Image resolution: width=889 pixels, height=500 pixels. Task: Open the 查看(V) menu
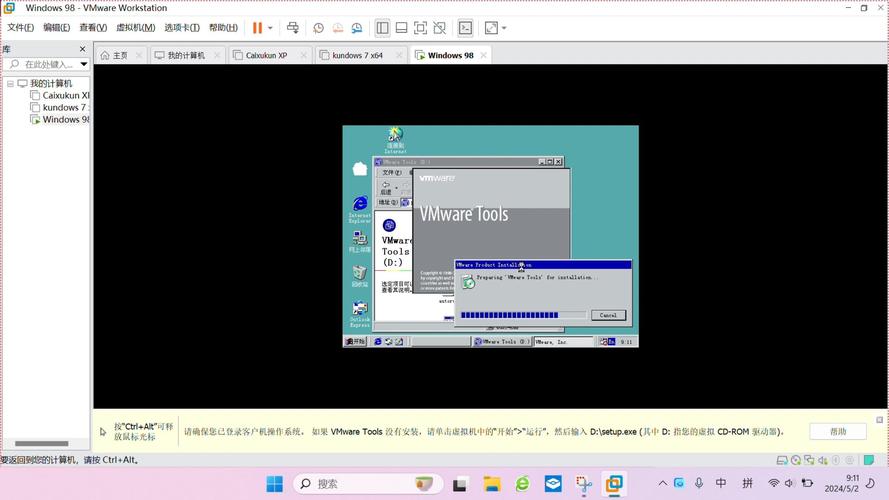pyautogui.click(x=93, y=28)
